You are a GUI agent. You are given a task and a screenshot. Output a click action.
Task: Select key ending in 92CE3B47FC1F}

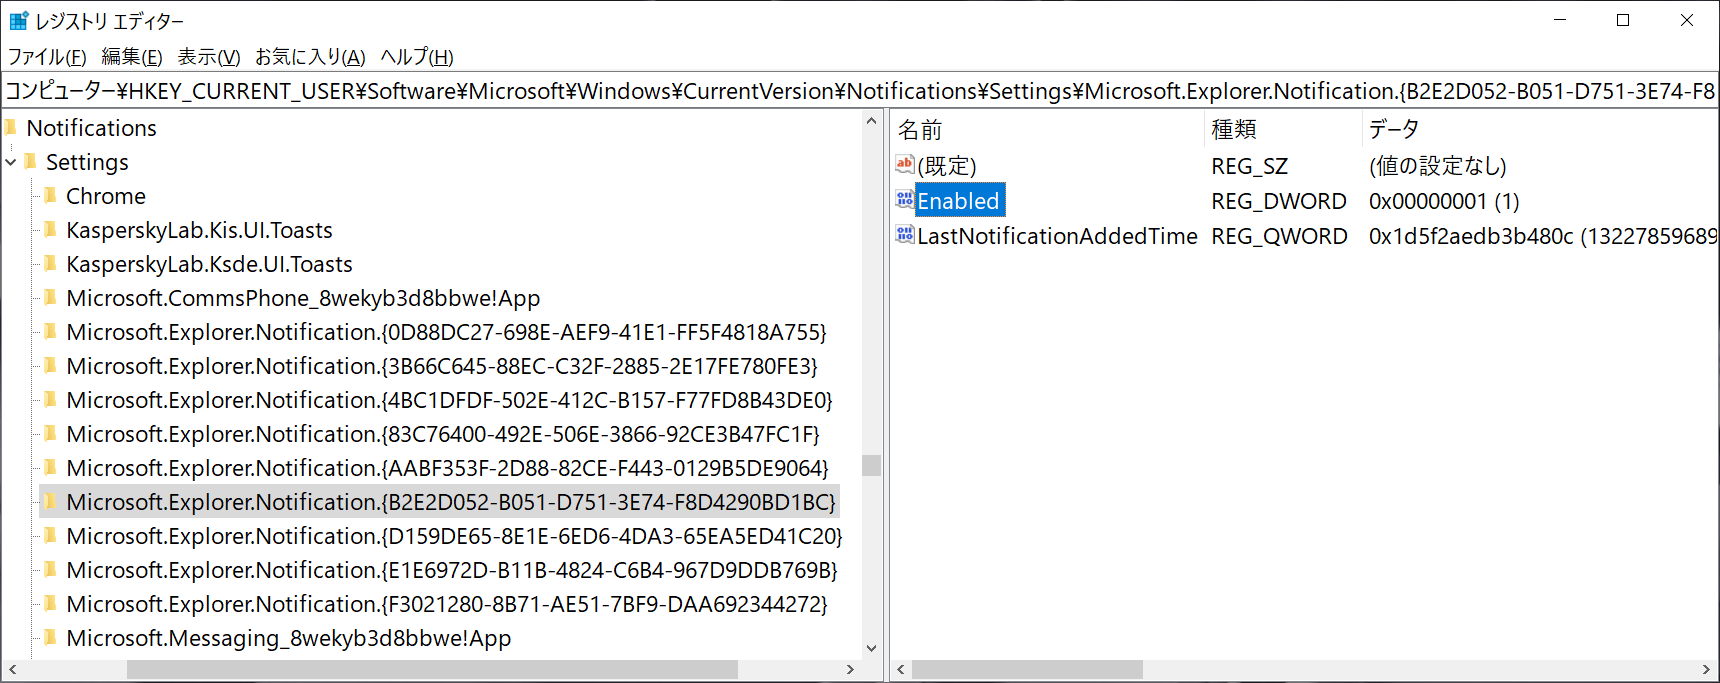point(443,434)
